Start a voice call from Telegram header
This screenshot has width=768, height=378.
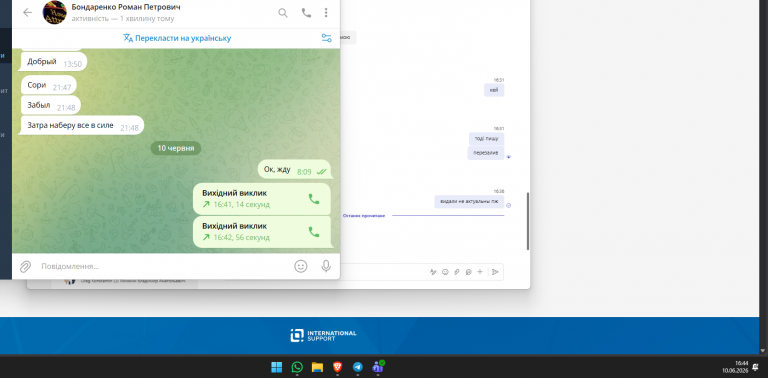[307, 13]
